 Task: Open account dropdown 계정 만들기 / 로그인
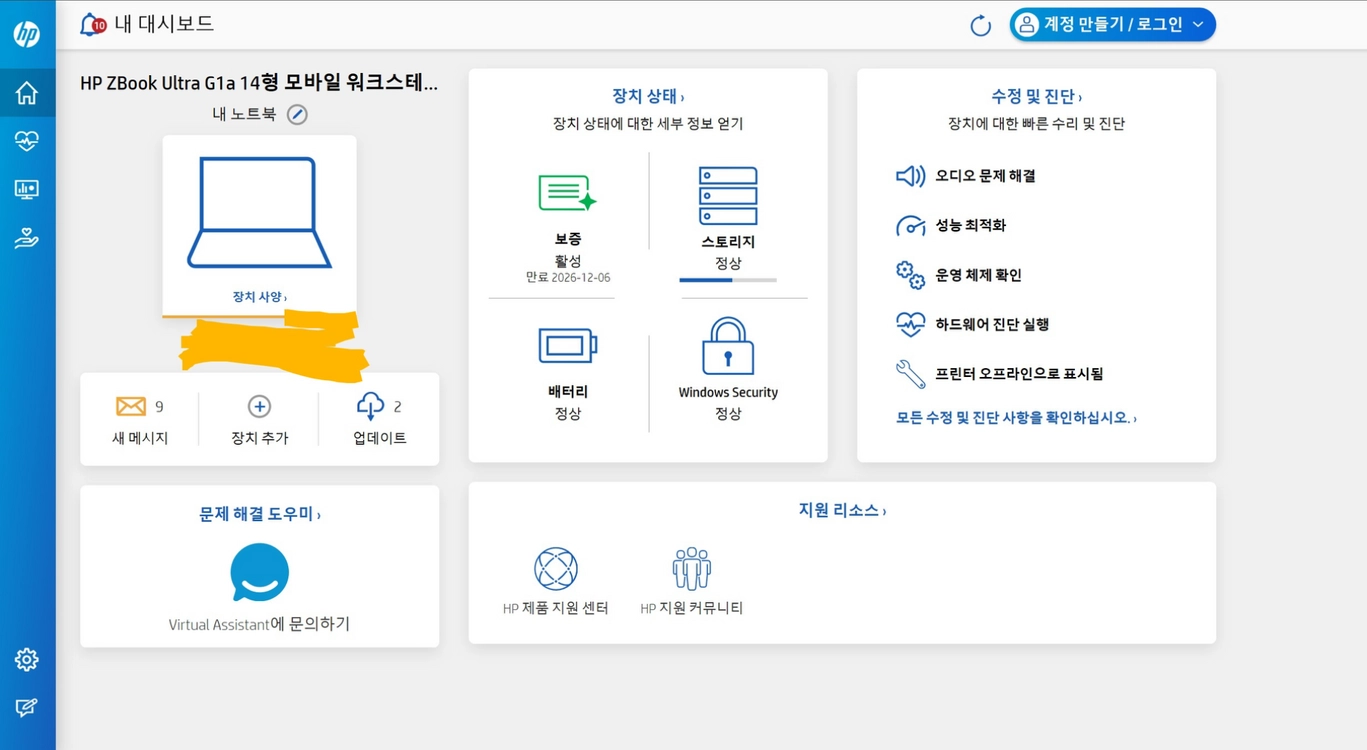tap(1113, 25)
